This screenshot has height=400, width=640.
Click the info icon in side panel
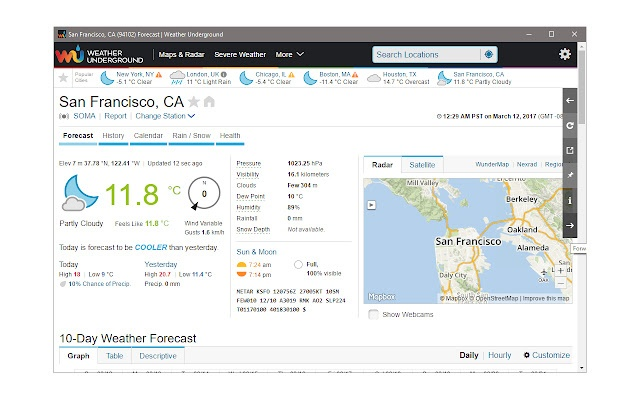tap(570, 201)
